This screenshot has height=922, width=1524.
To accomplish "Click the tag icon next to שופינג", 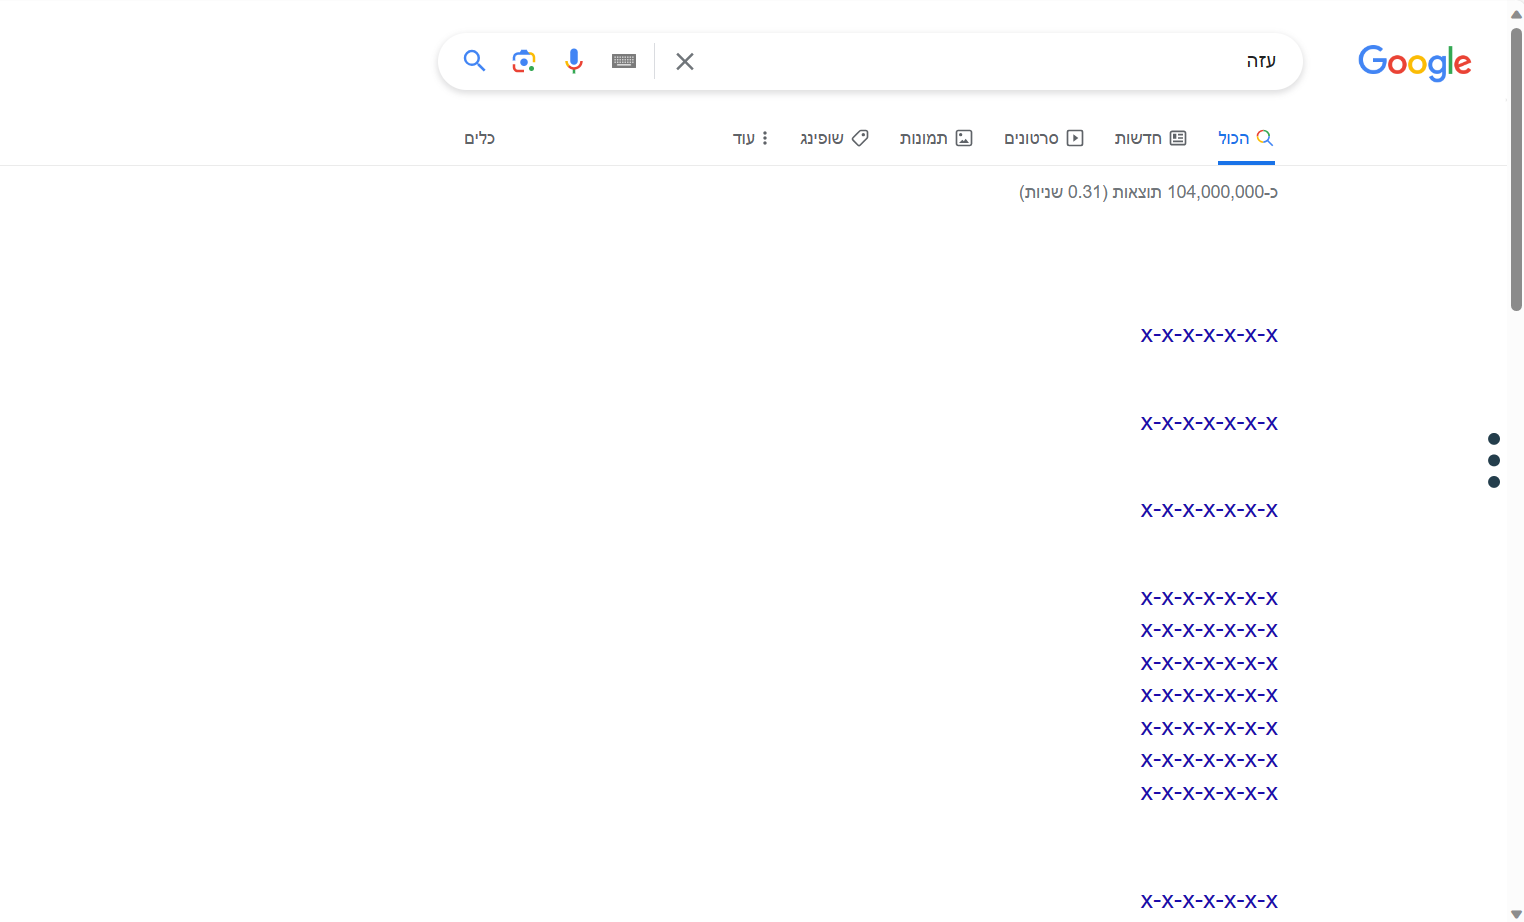I will click(x=859, y=138).
